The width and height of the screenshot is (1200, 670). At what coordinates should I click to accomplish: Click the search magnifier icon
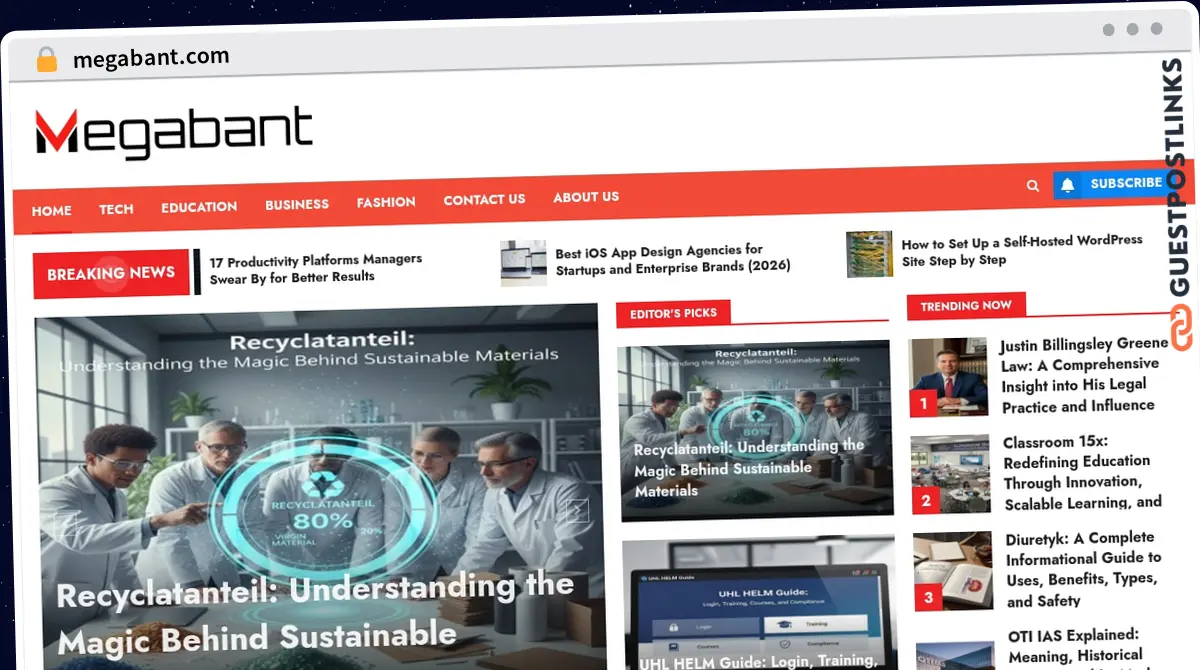(1033, 185)
